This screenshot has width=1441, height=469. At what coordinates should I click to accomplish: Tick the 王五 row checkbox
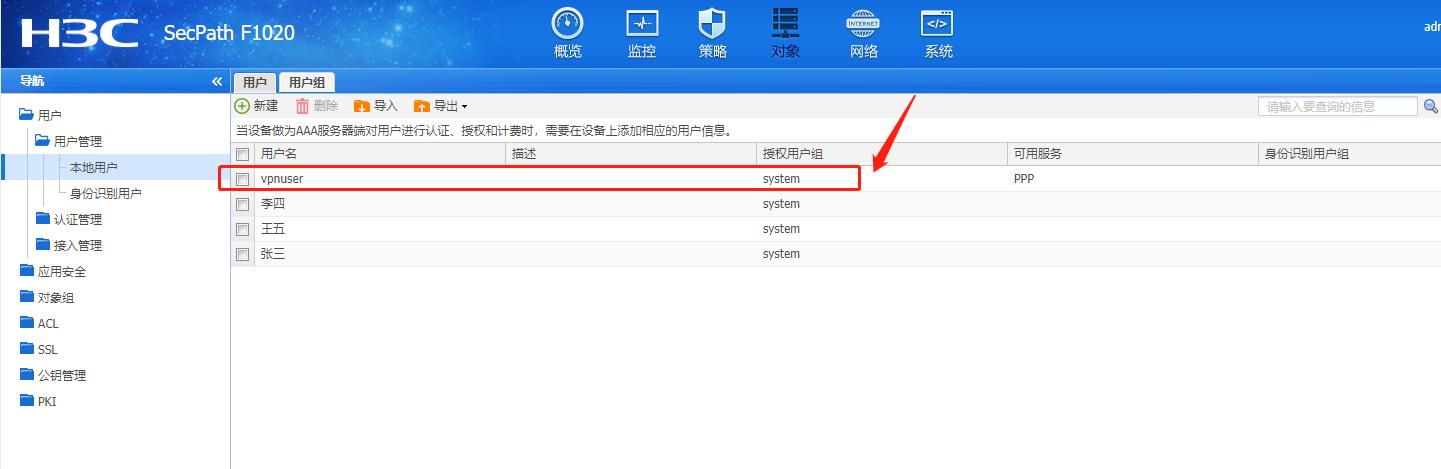(242, 229)
